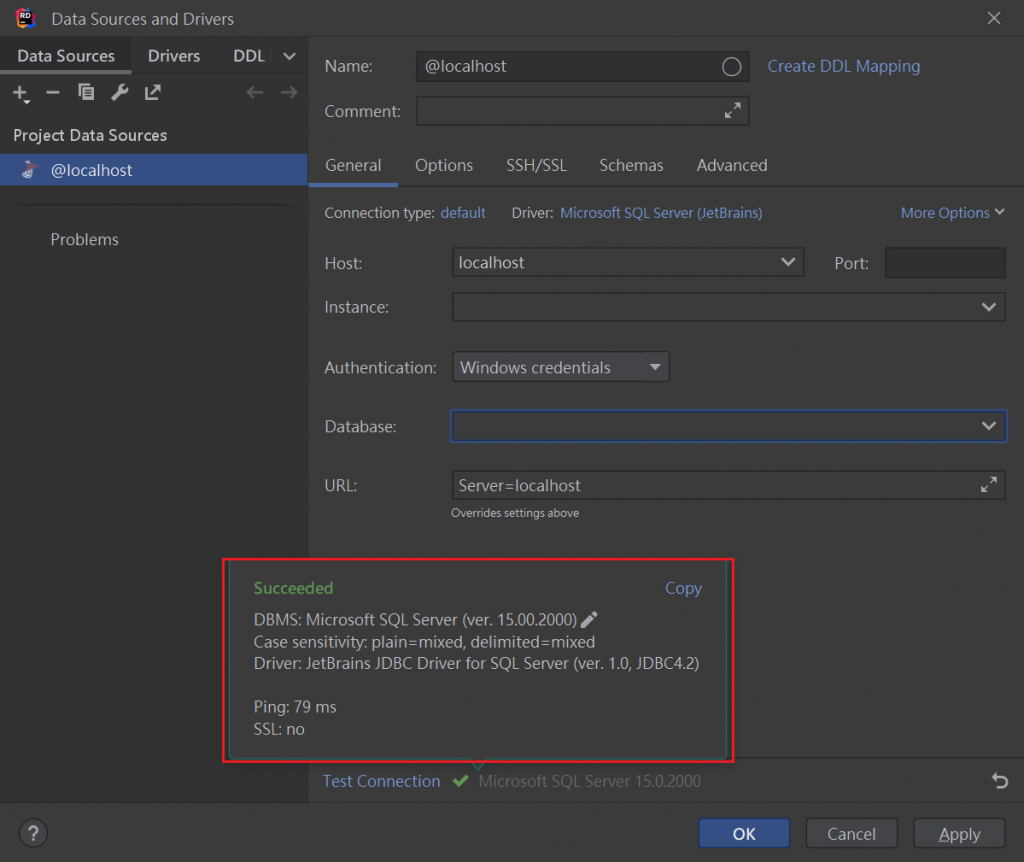Open the Authentication Windows credentials dropdown
1024x862 pixels.
pos(560,367)
